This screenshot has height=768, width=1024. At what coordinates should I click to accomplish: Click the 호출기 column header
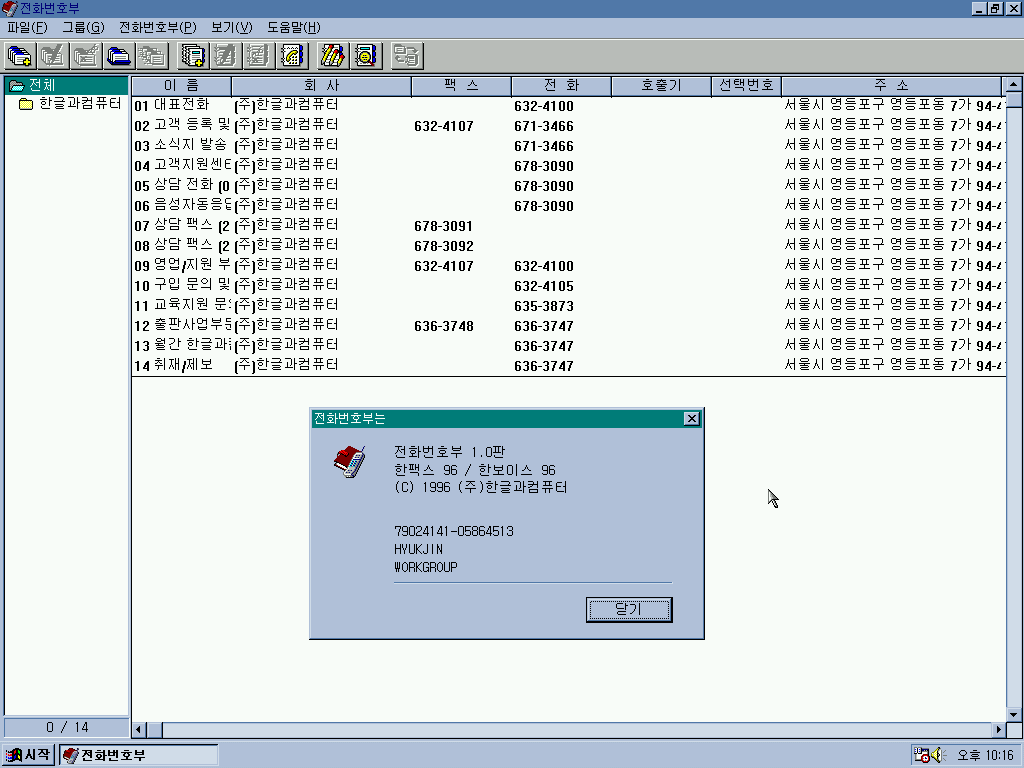coord(661,86)
